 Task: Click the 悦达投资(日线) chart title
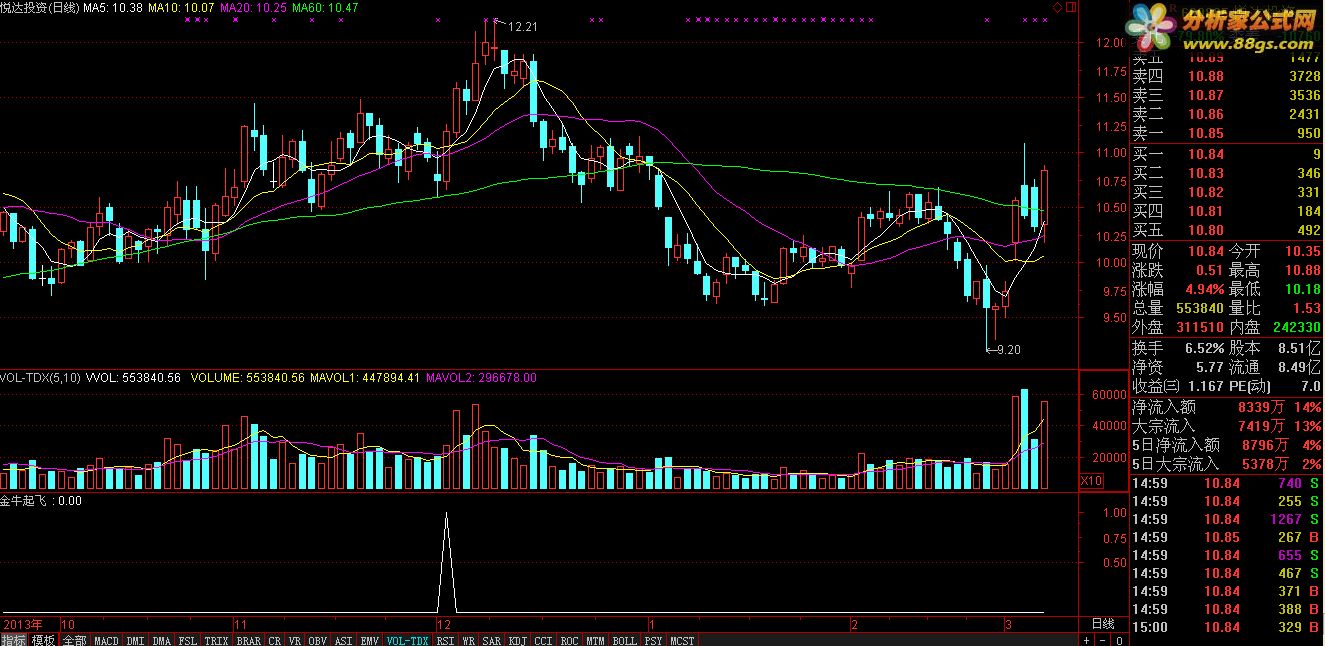(x=40, y=7)
